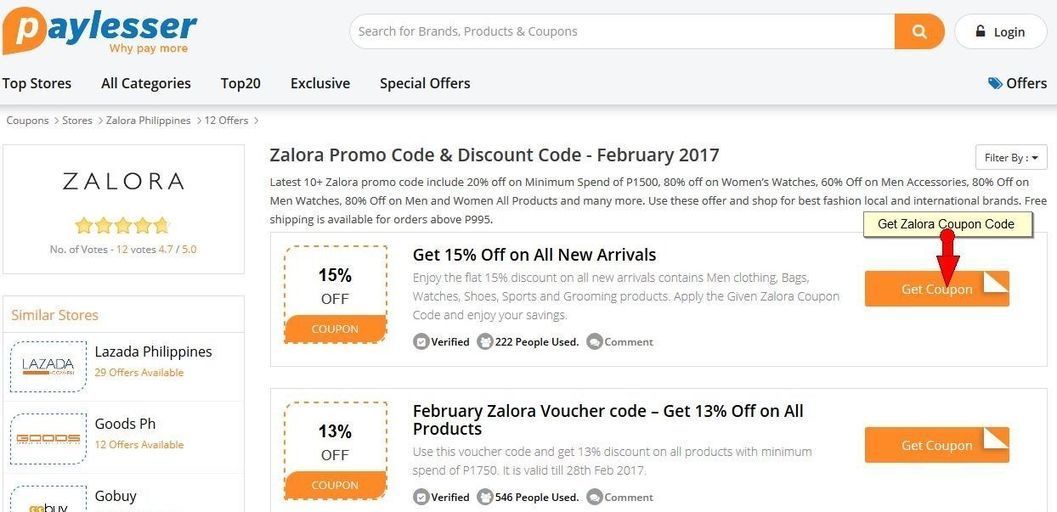Select the Top20 menu item
Screen dimensions: 1057x512
pyautogui.click(x=241, y=83)
